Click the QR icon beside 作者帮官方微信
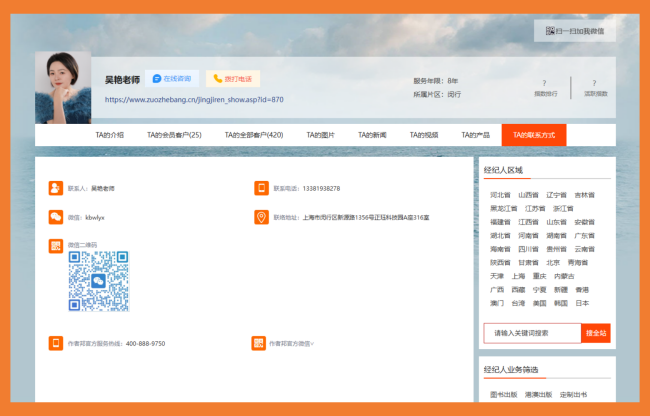 pos(259,343)
